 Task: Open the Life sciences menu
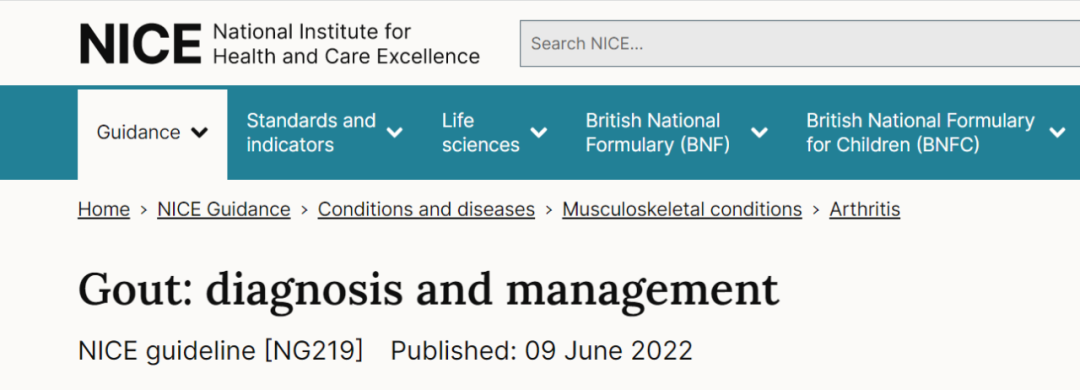(x=495, y=132)
